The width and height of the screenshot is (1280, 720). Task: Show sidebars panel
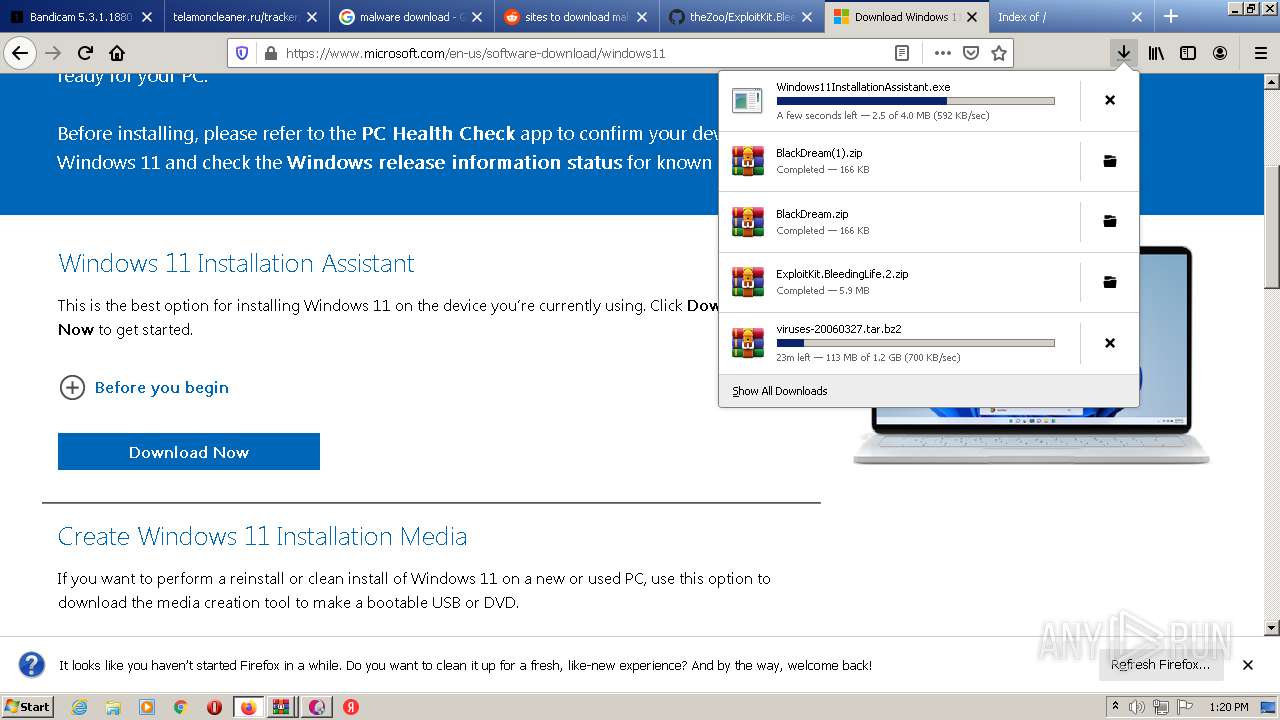[1188, 53]
